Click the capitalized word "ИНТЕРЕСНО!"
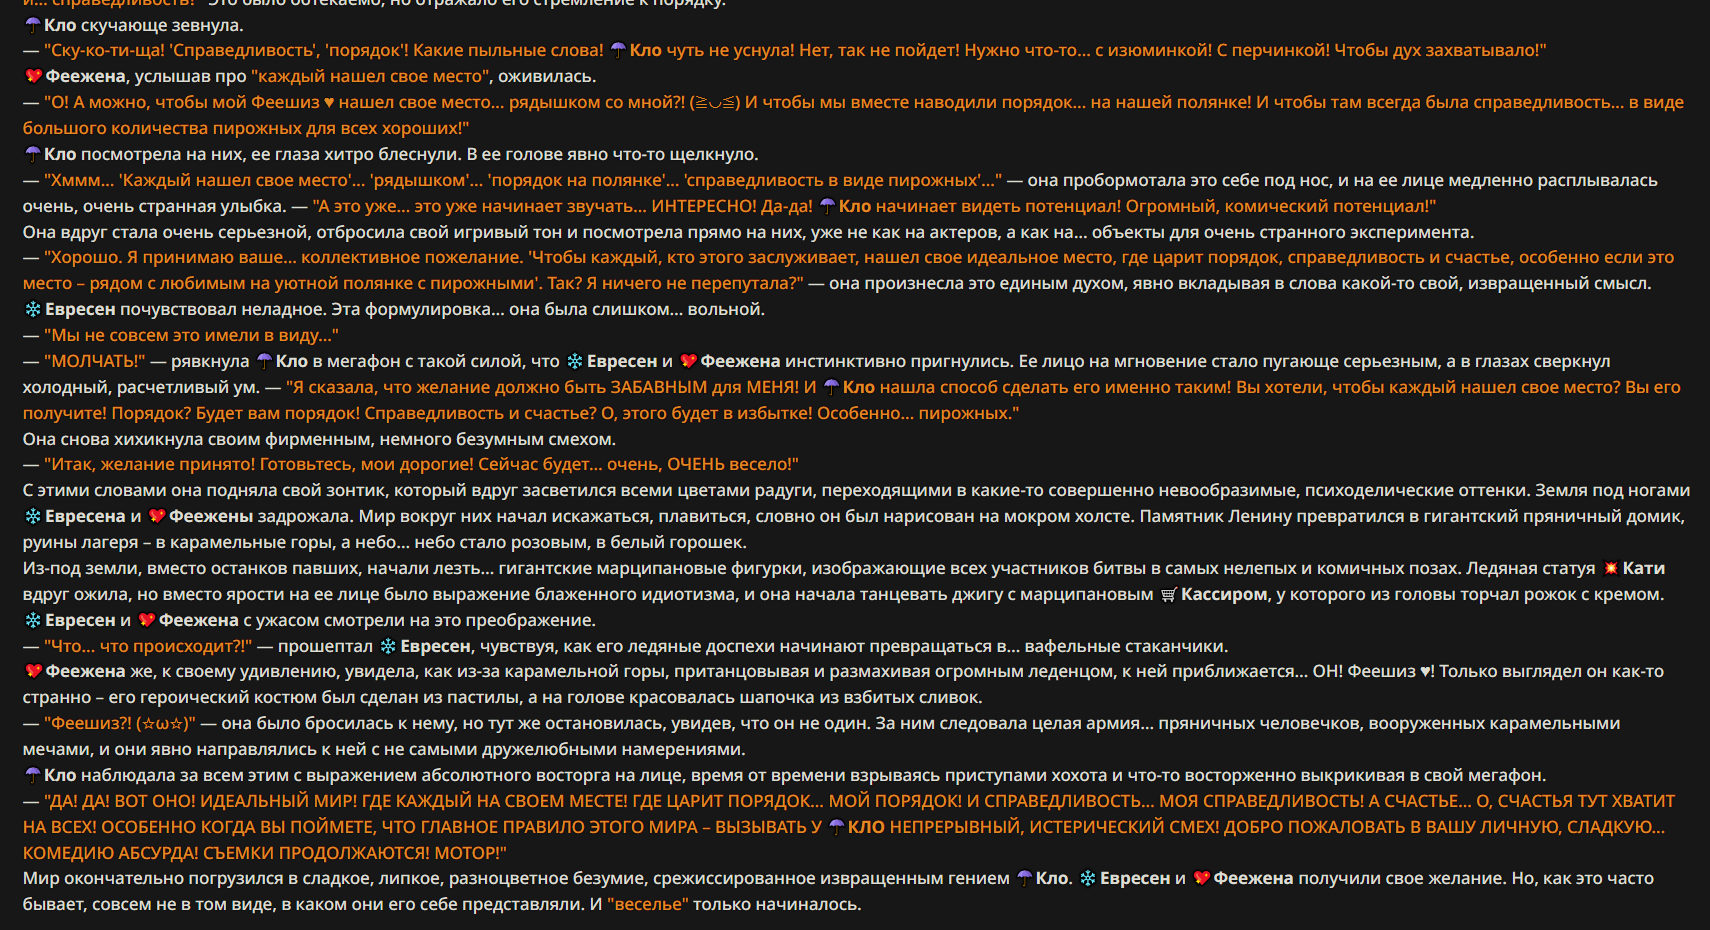1710x930 pixels. 704,206
